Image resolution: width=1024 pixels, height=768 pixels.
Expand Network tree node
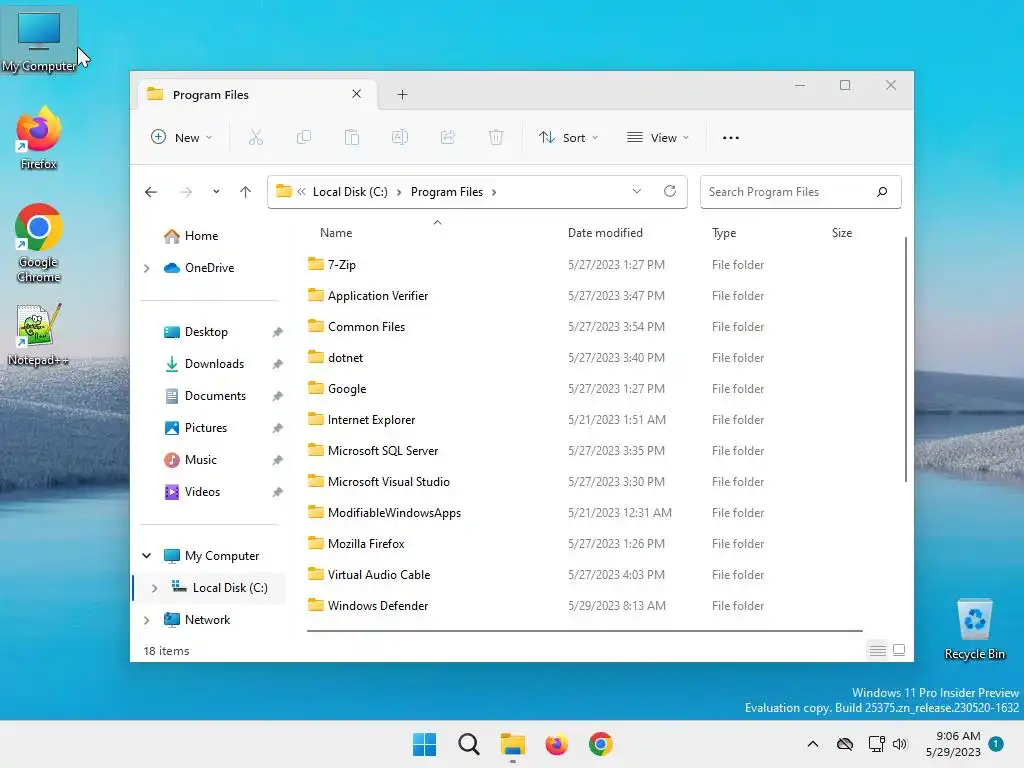point(147,620)
